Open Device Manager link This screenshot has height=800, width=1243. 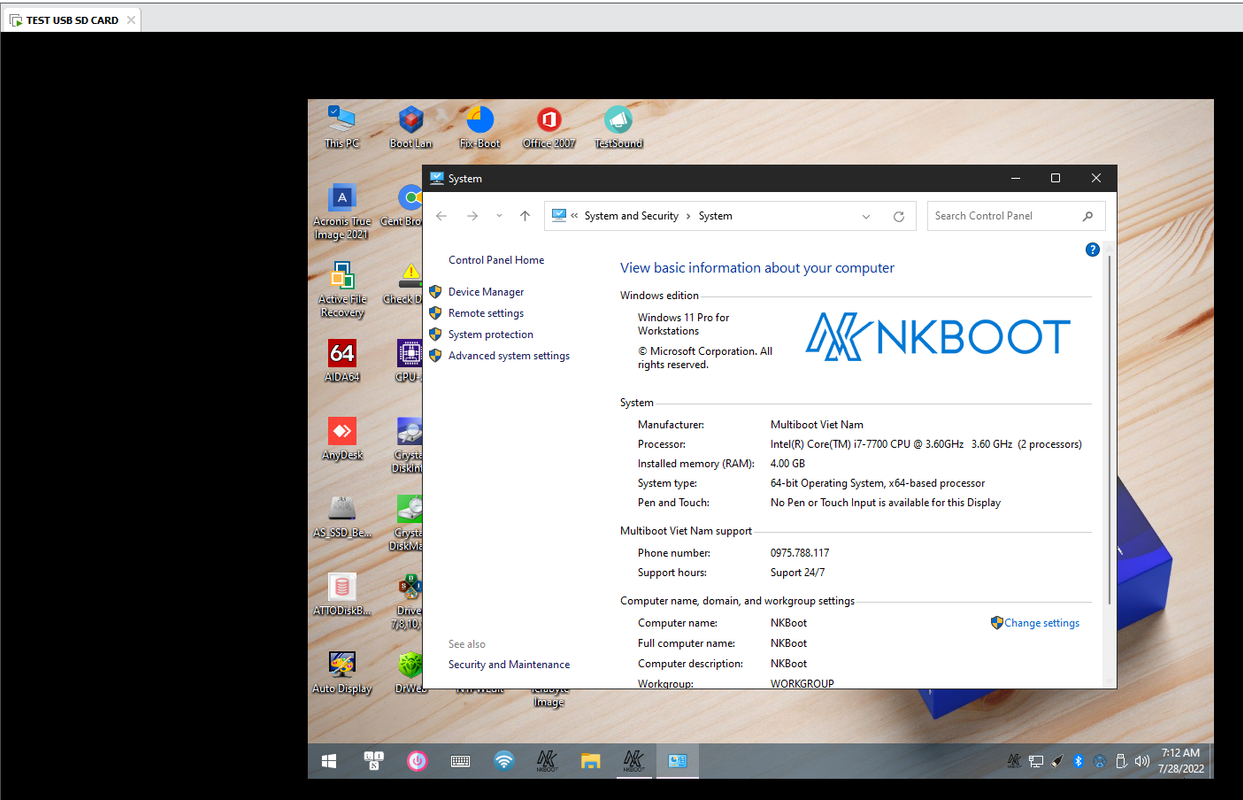[486, 292]
